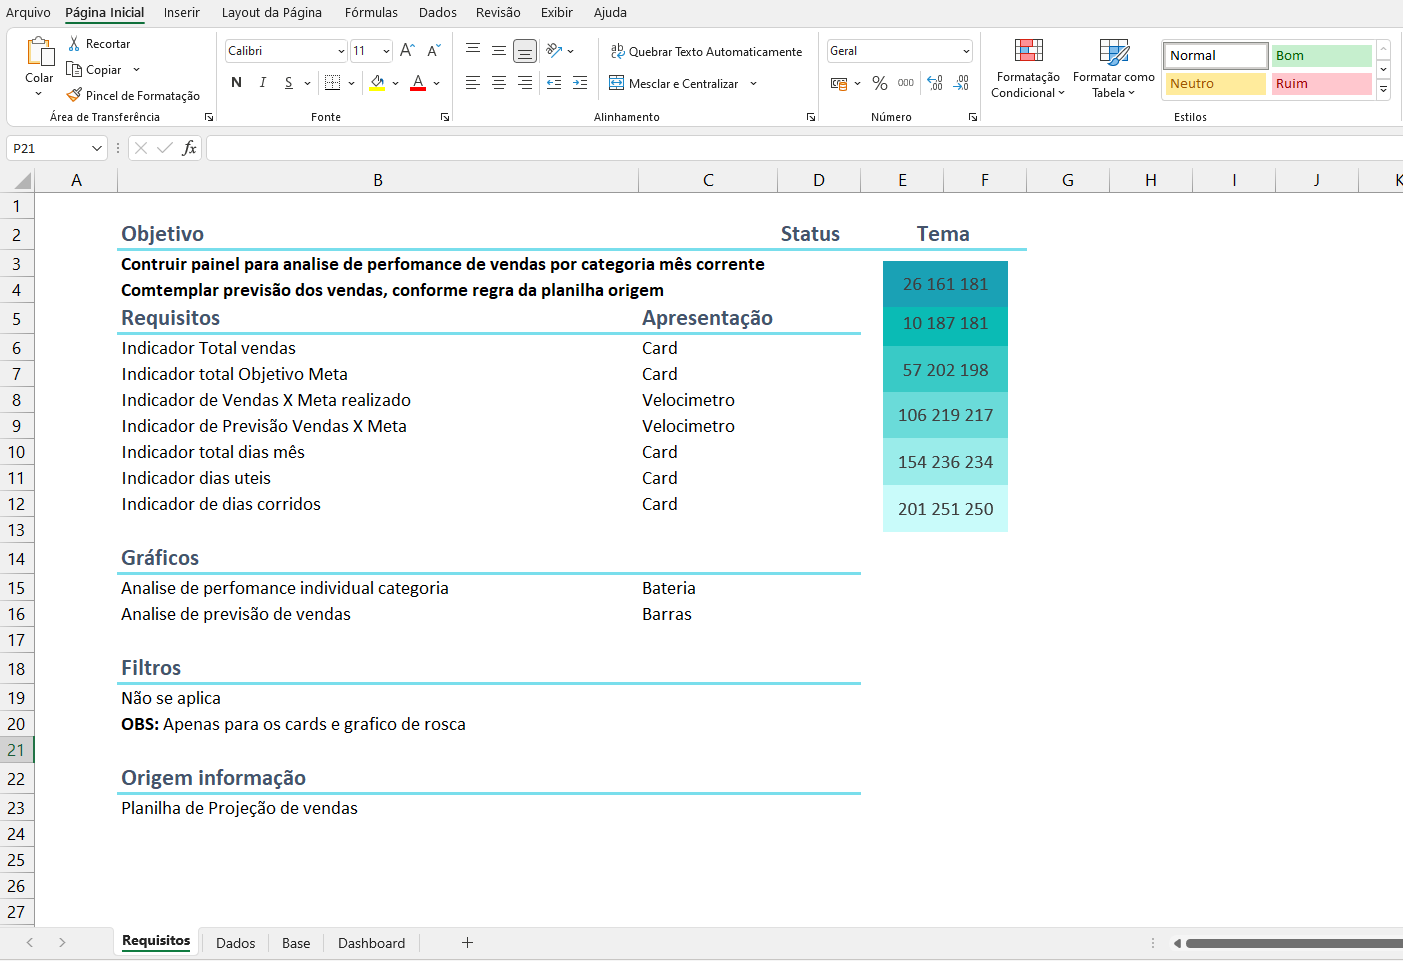Image resolution: width=1403 pixels, height=961 pixels.
Task: Apply the Bom cell style
Action: point(1321,56)
